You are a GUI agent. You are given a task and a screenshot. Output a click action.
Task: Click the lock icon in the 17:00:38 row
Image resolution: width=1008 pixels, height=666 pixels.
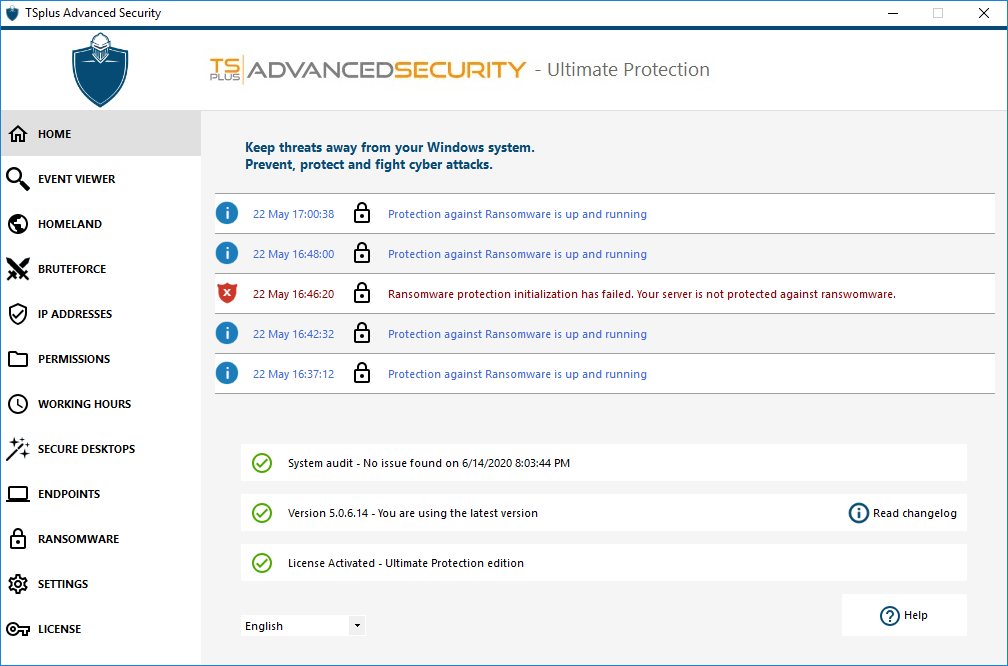[362, 213]
